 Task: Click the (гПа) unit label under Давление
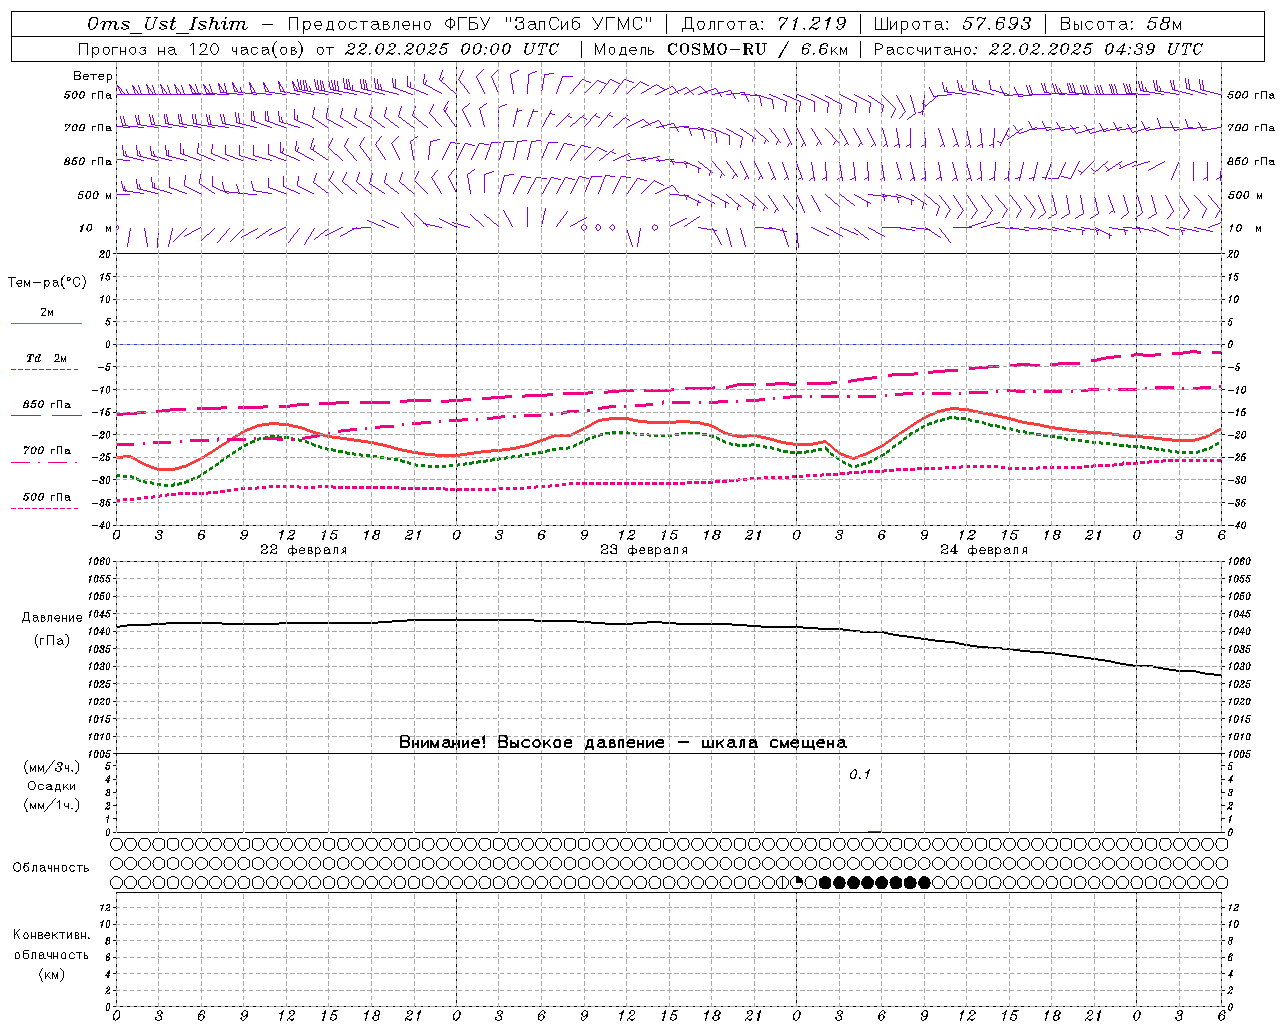pos(51,641)
